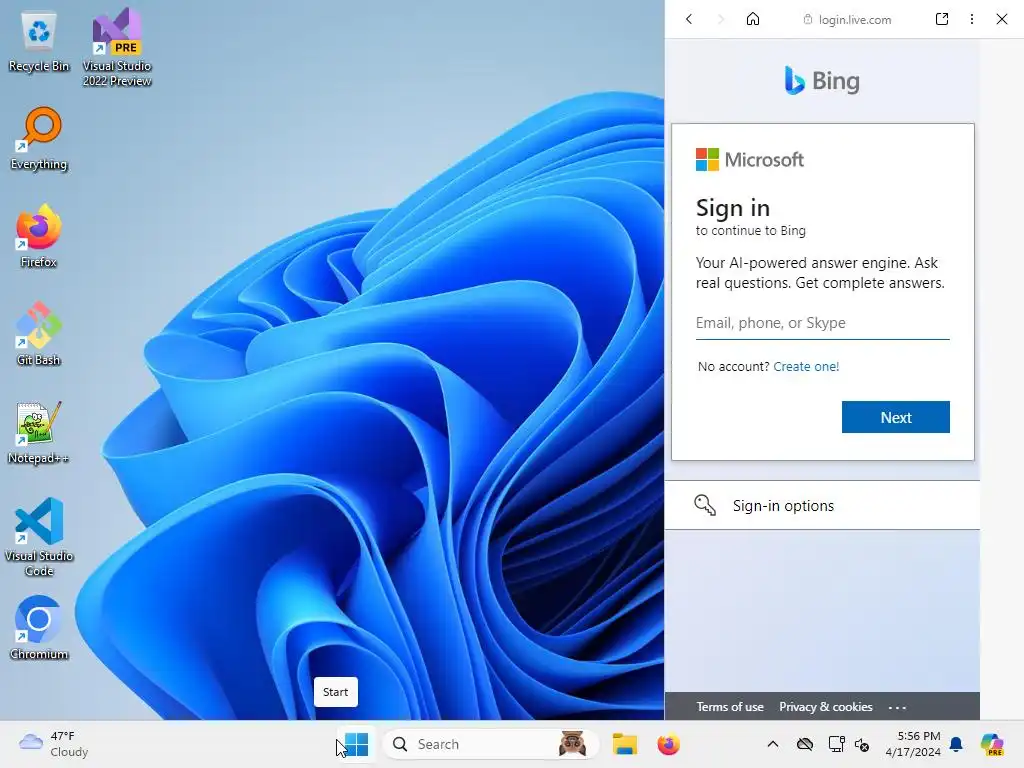Click the cloud sync tray icon
Screen dimensions: 1024x768
[x=805, y=744]
